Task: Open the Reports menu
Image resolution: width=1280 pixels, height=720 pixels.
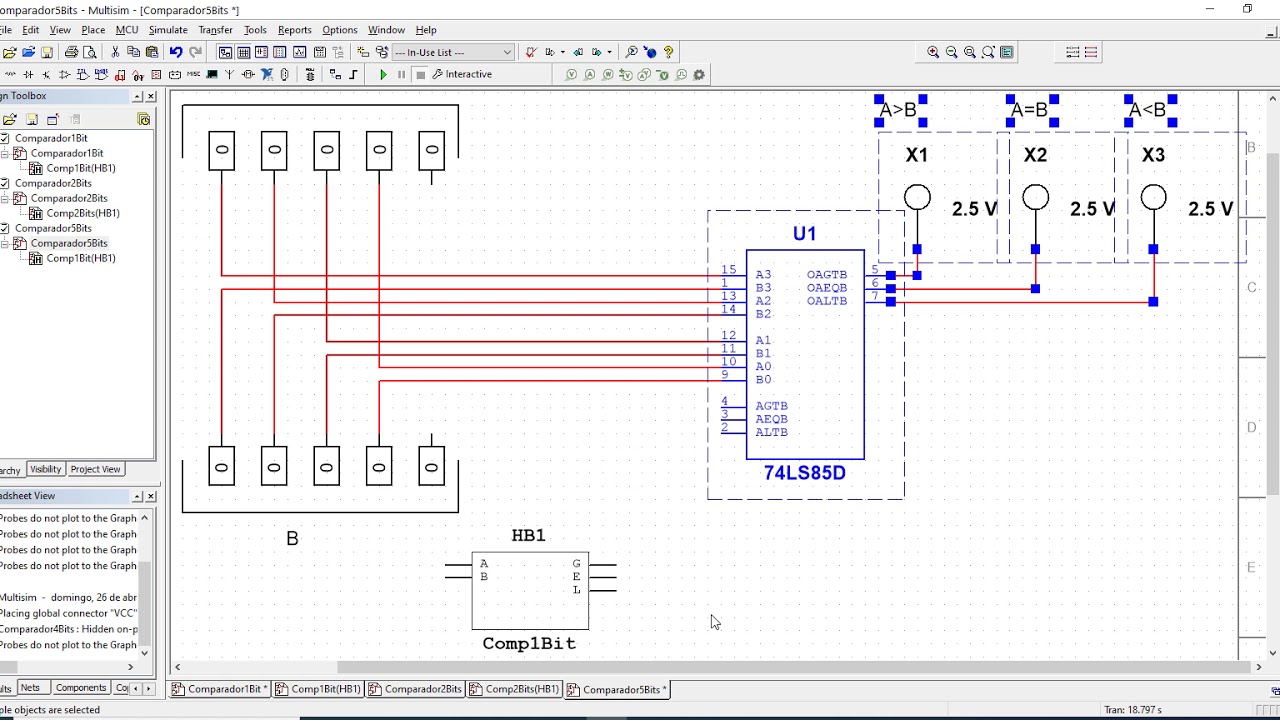Action: coord(294,30)
